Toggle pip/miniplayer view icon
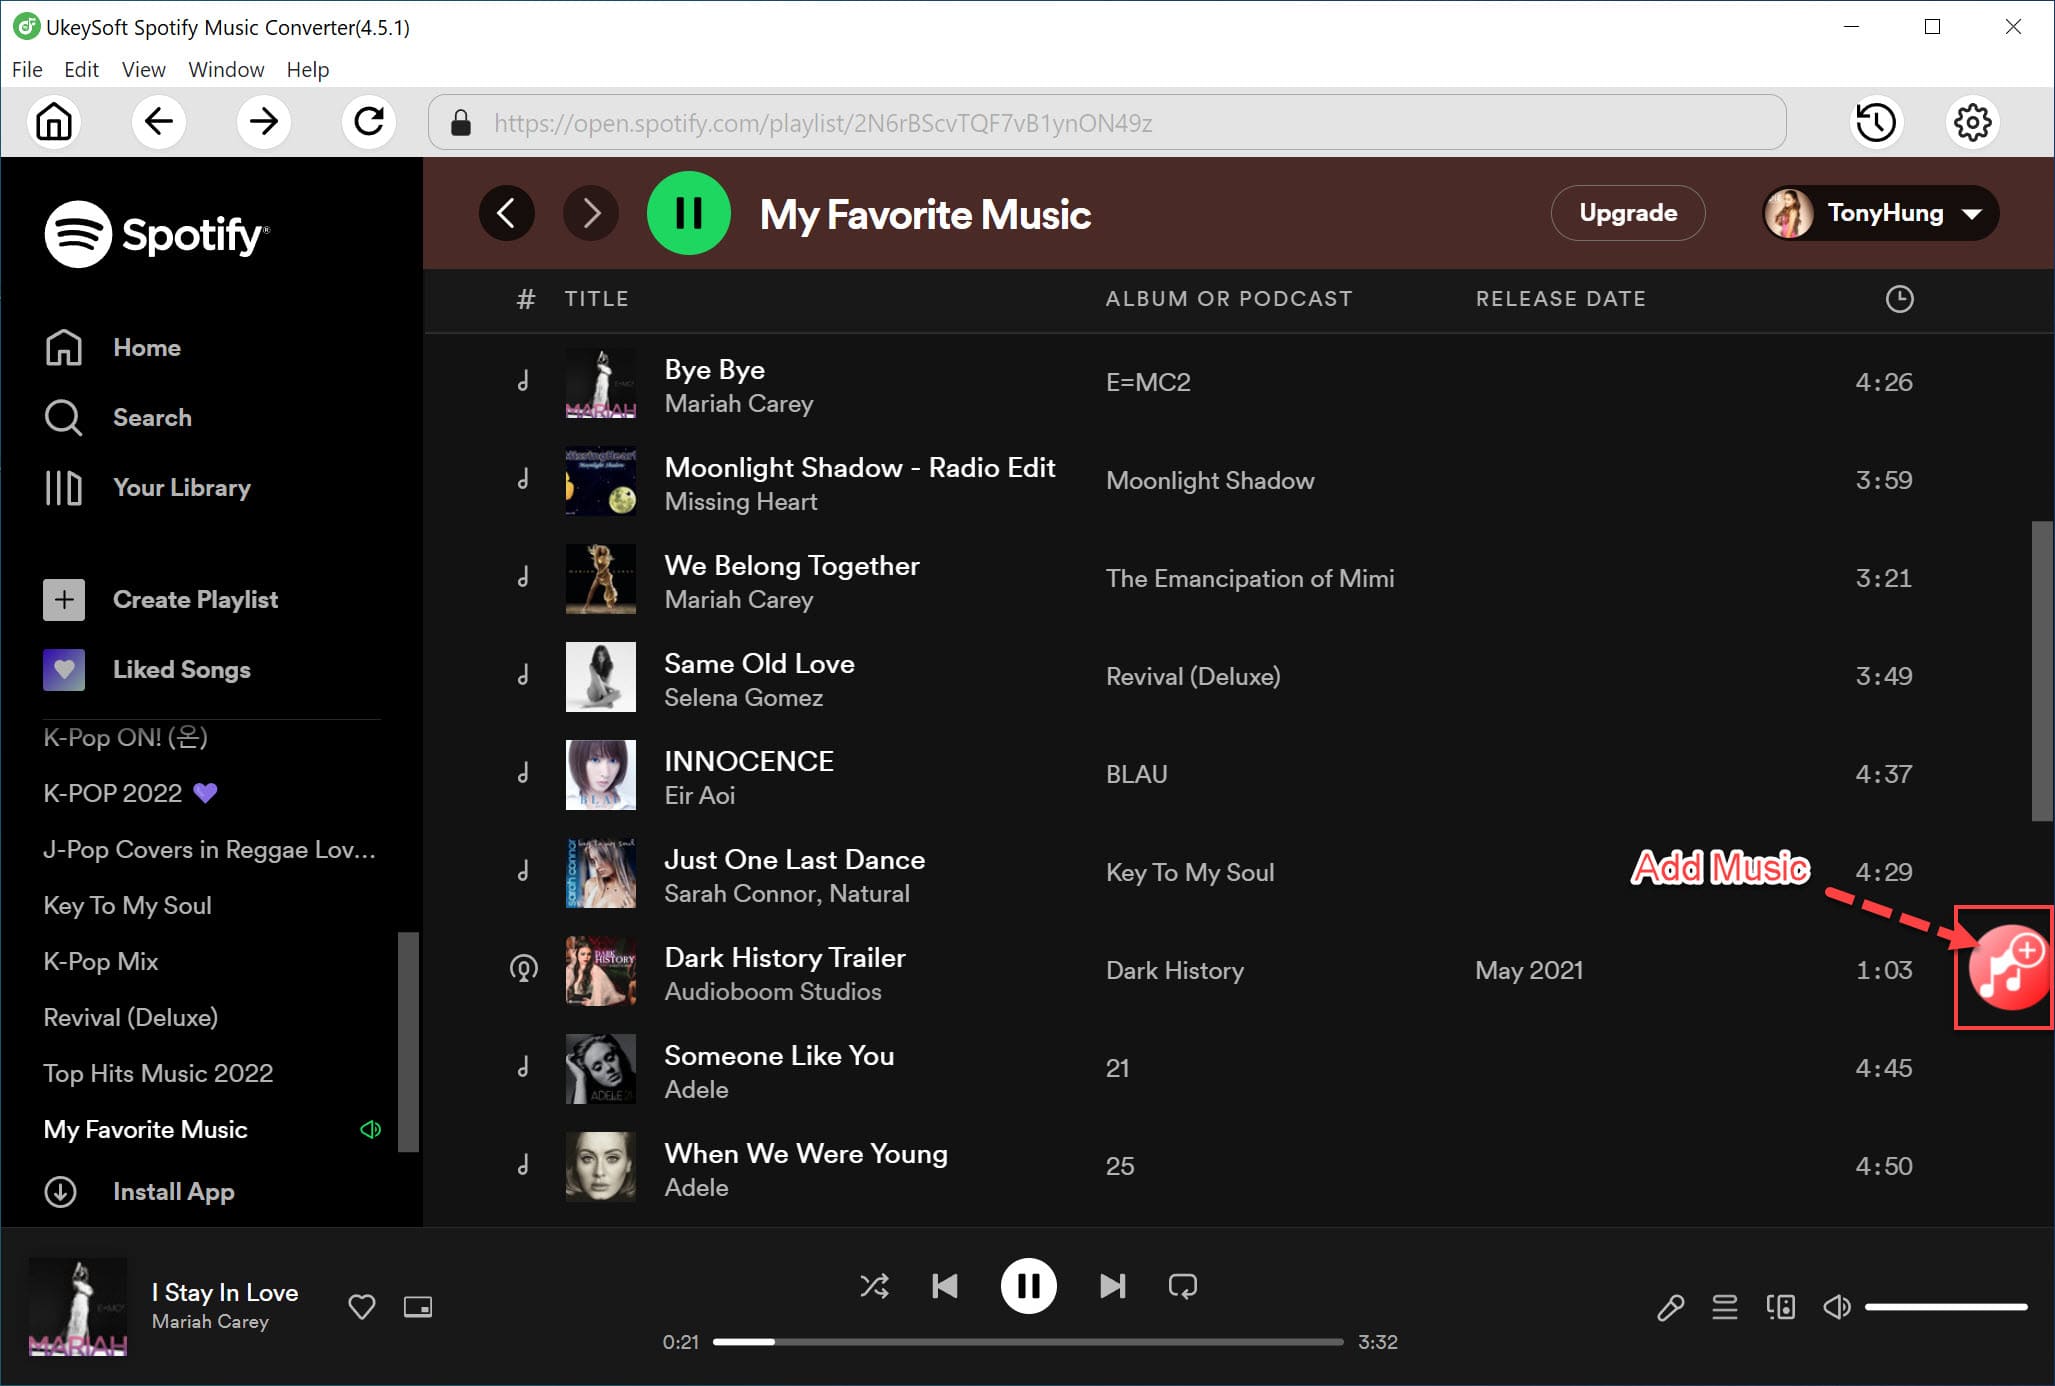The image size is (2055, 1386). click(x=417, y=1307)
